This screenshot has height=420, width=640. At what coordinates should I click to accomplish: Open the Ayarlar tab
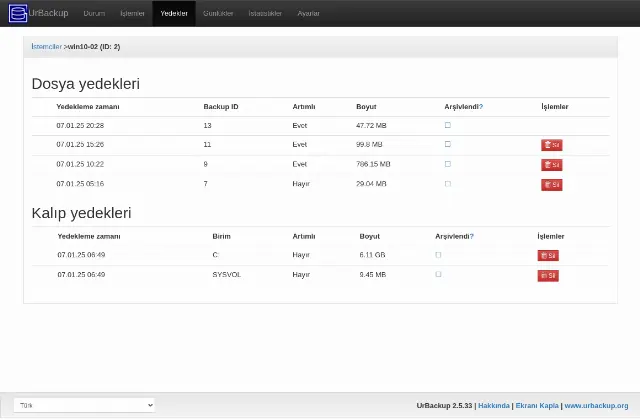tap(308, 13)
